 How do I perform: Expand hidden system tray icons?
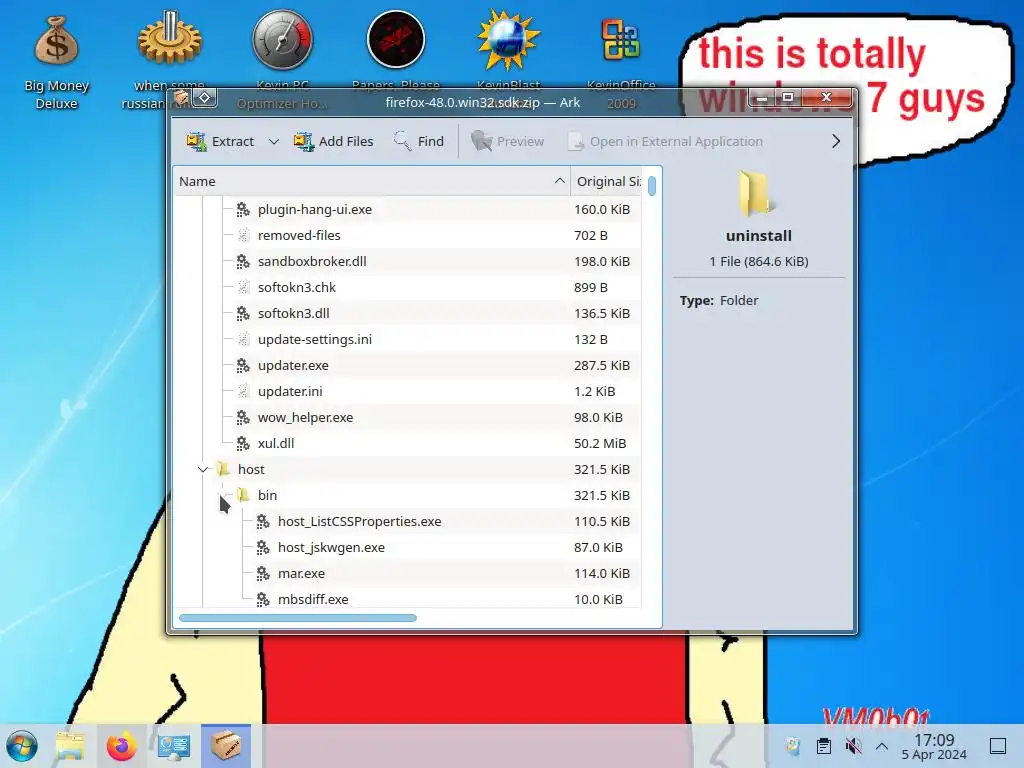882,746
